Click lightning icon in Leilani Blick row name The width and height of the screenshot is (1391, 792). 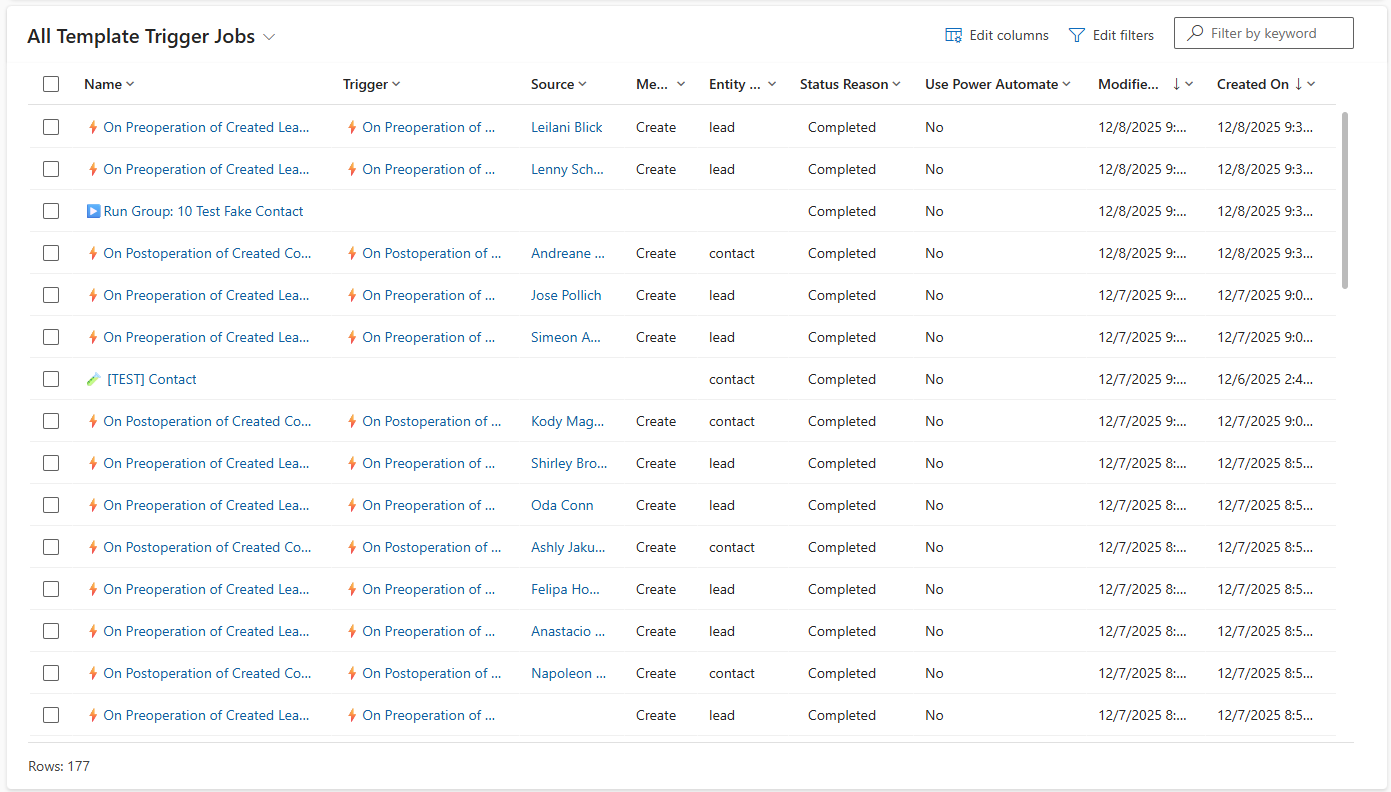(x=93, y=127)
